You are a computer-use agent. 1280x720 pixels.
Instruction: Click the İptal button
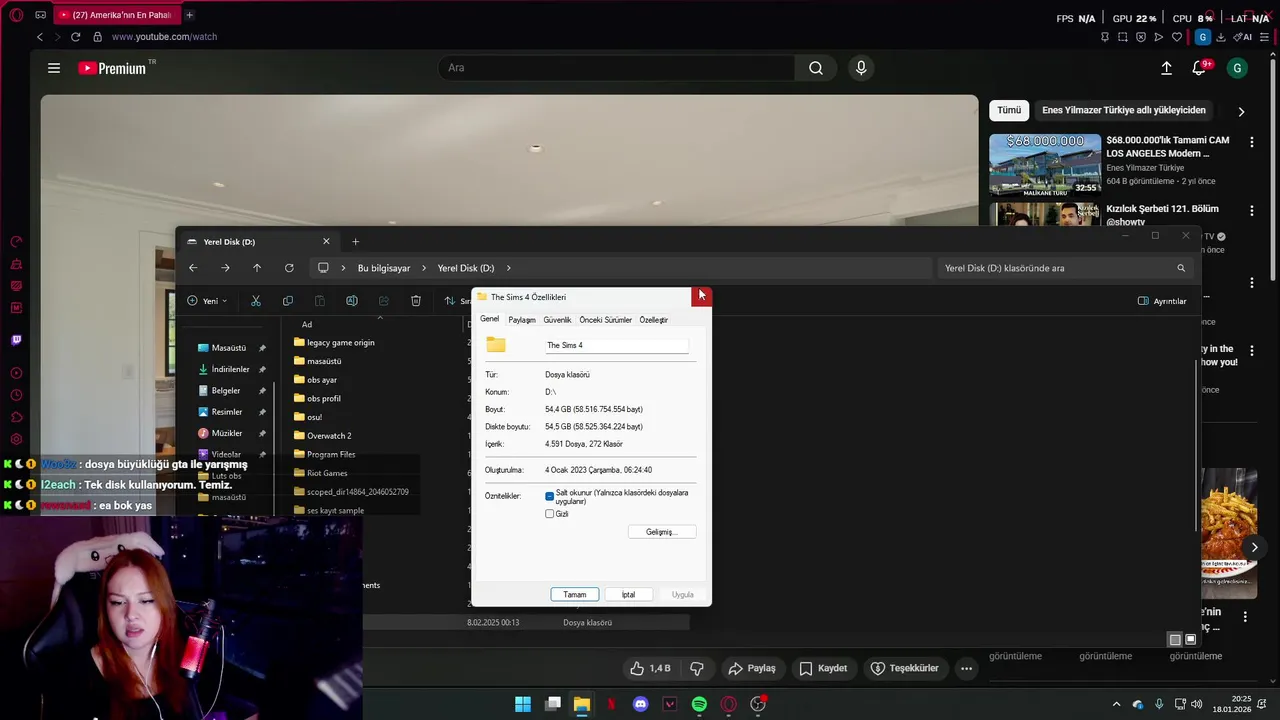tap(628, 594)
